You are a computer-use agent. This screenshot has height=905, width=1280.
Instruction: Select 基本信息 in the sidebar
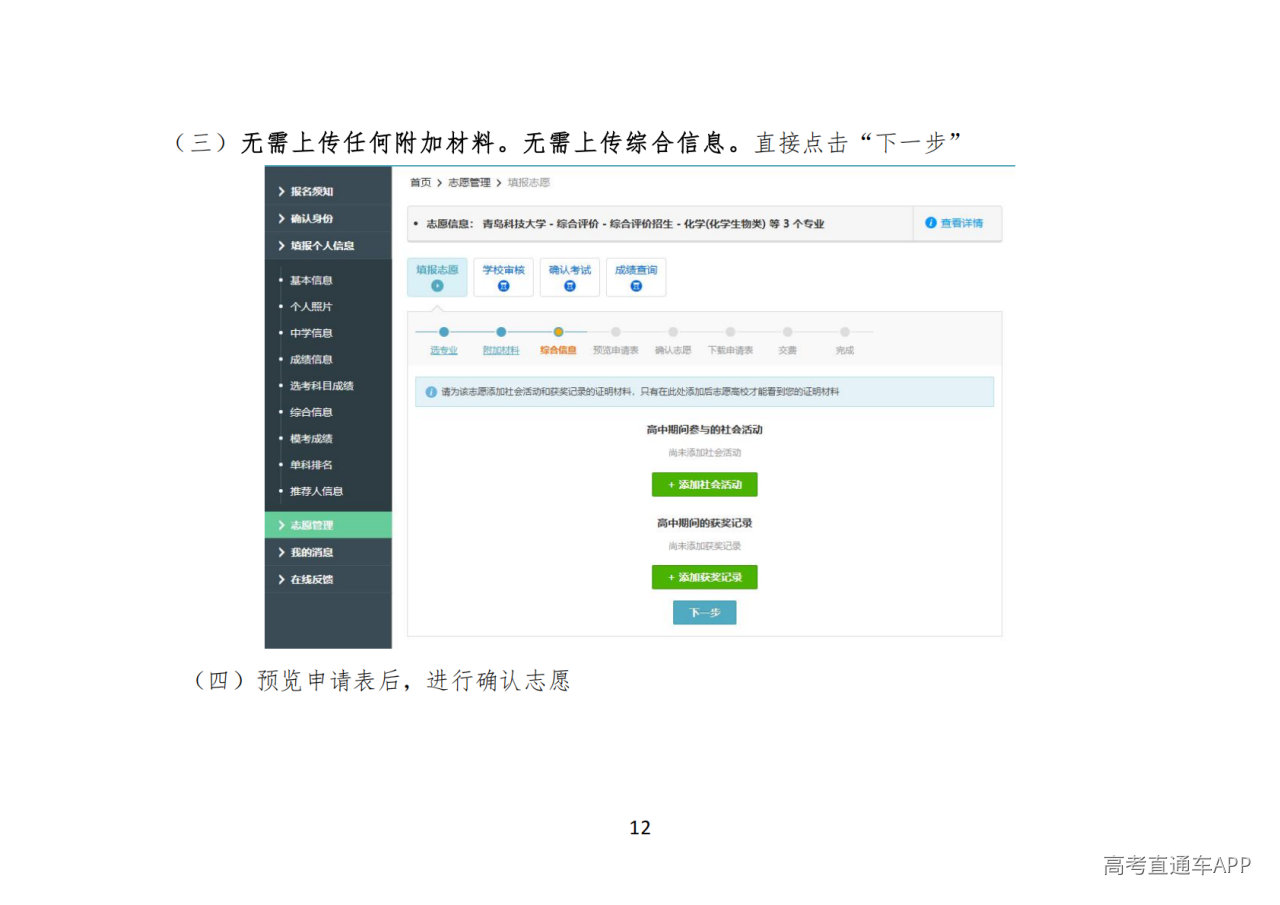click(311, 280)
